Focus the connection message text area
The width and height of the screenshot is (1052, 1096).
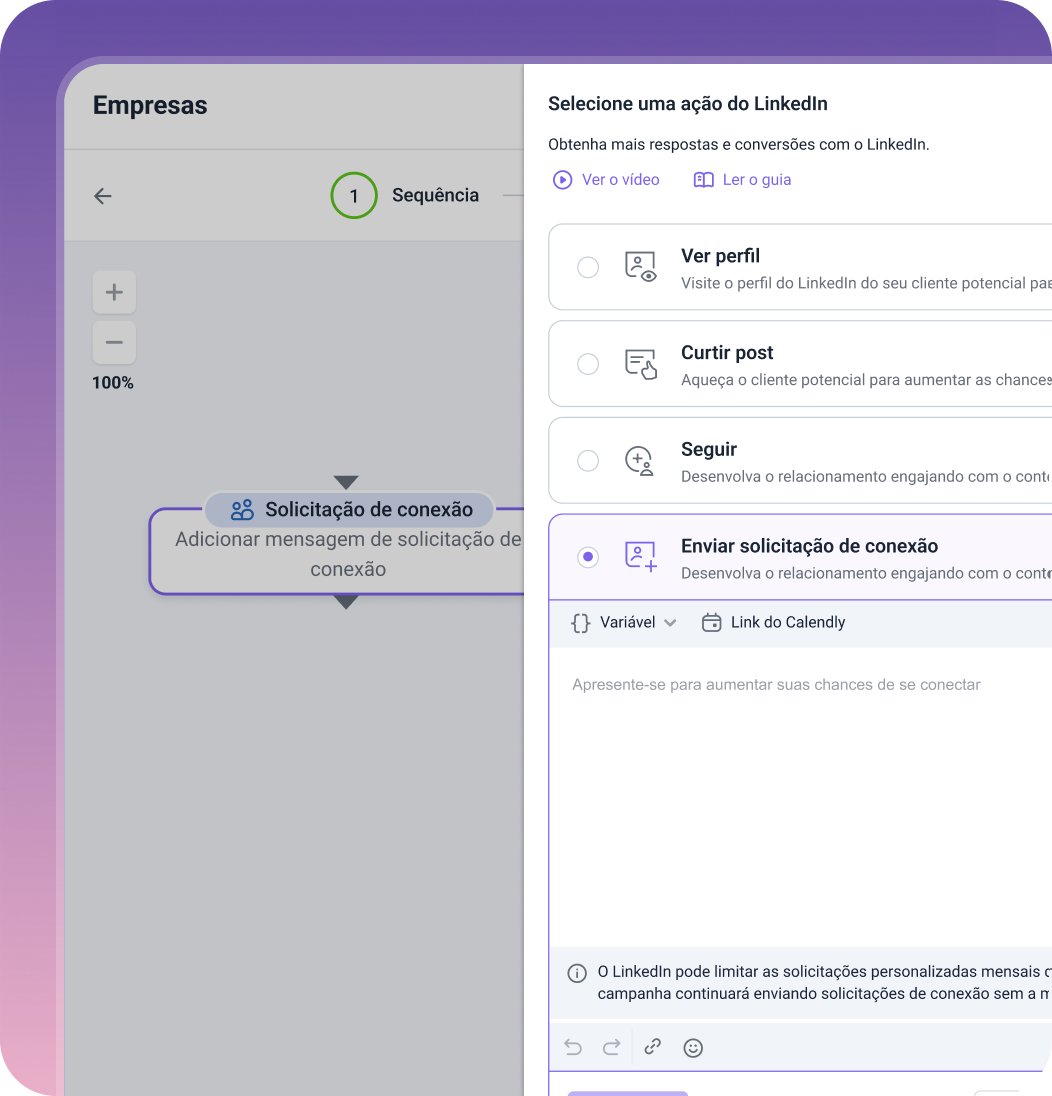(800, 797)
